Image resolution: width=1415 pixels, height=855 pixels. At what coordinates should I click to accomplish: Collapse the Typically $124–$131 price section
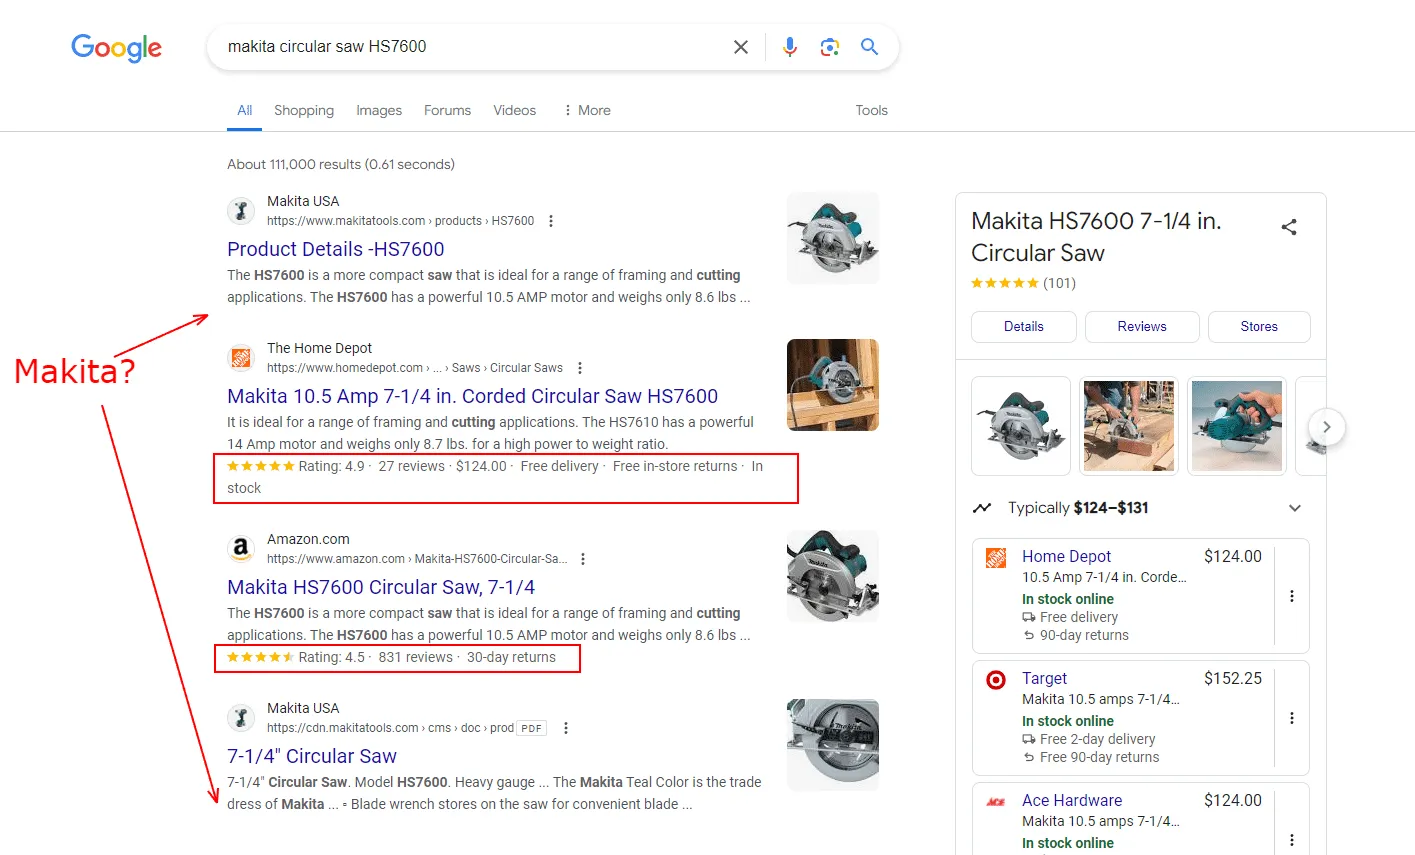point(1295,507)
